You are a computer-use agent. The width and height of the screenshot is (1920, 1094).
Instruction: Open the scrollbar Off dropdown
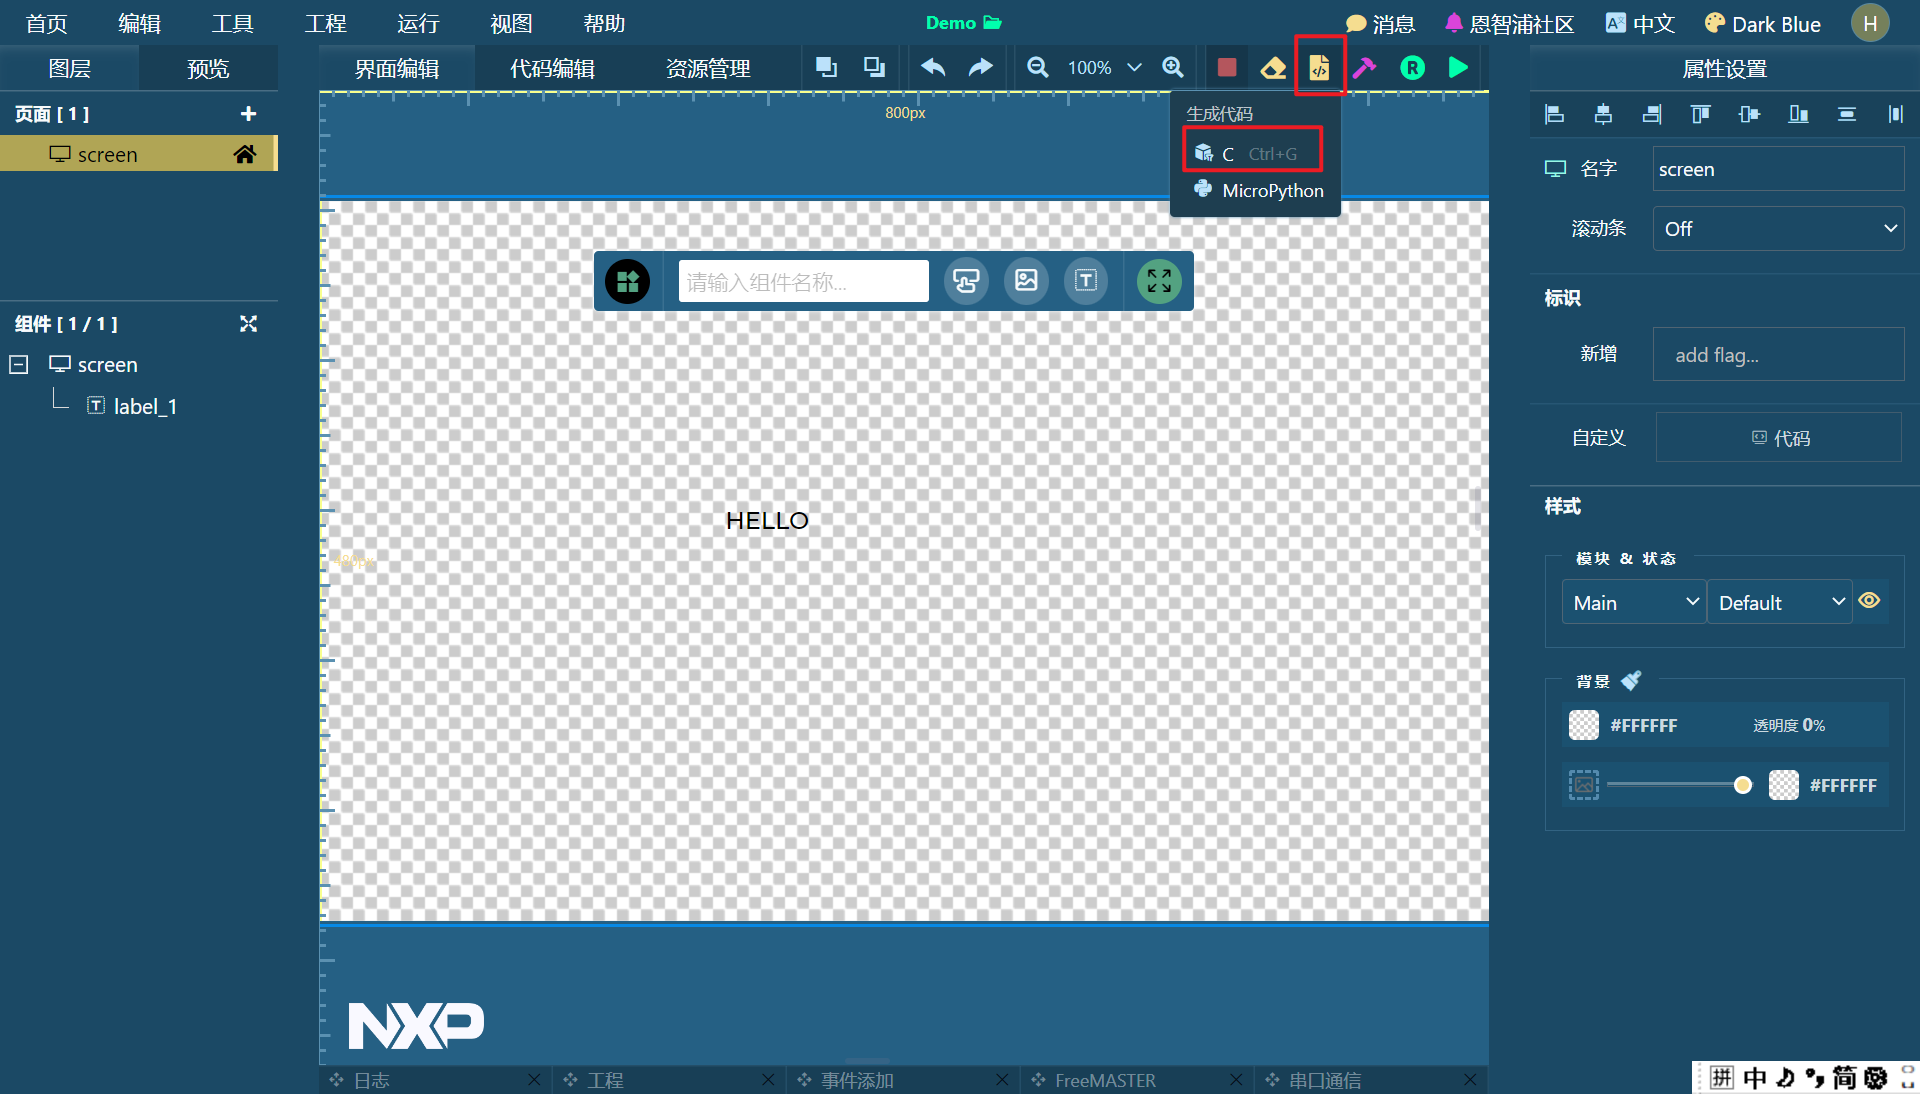coord(1777,229)
